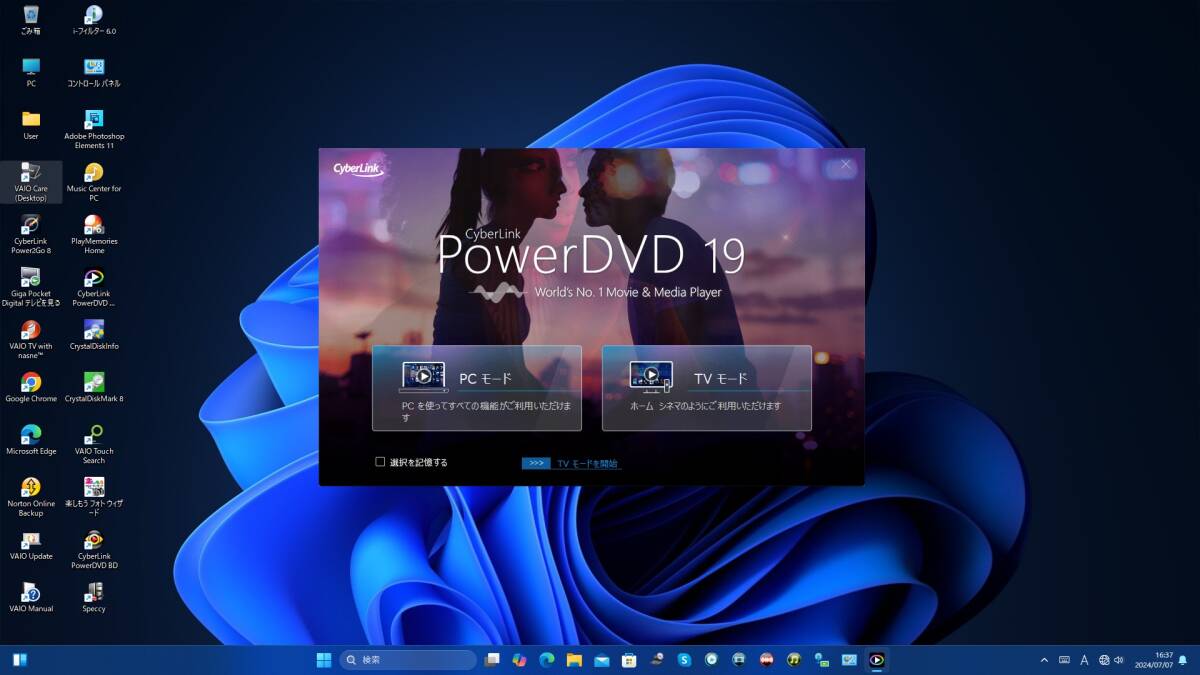Open the clock showing 16:37 2024/07/07
The image size is (1200, 675).
[1153, 660]
